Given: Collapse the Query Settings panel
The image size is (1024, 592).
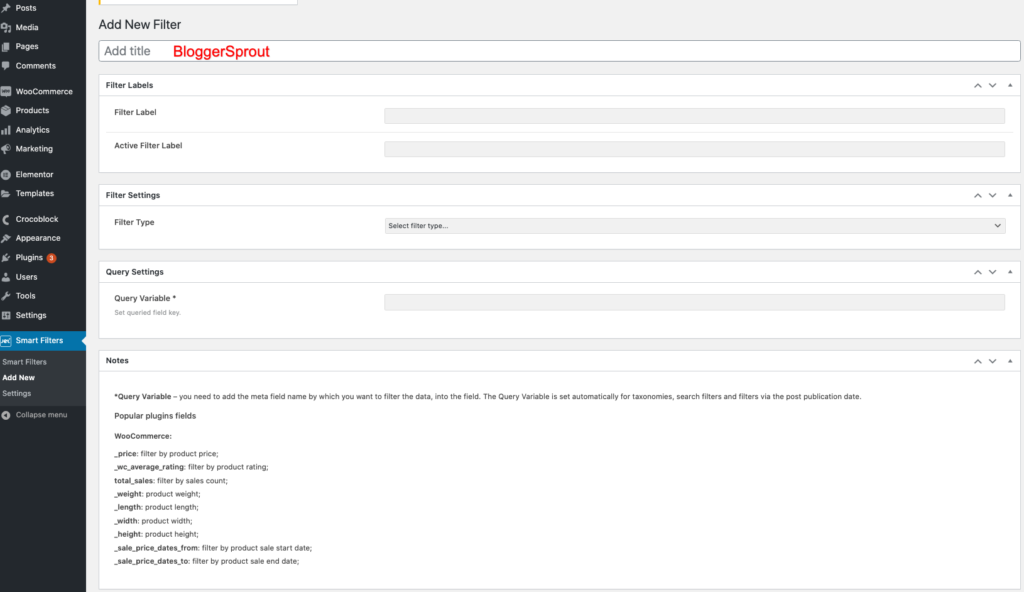Looking at the screenshot, I should 1010,272.
